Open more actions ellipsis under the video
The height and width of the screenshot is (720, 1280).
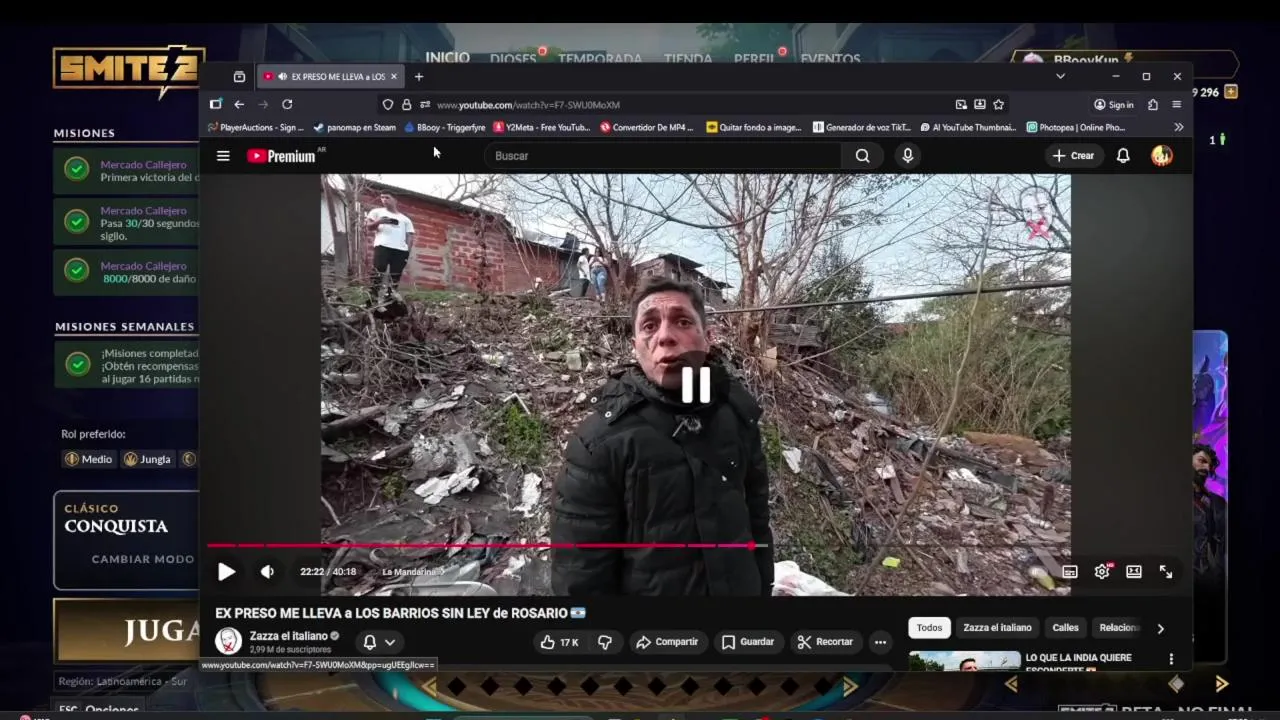[880, 642]
